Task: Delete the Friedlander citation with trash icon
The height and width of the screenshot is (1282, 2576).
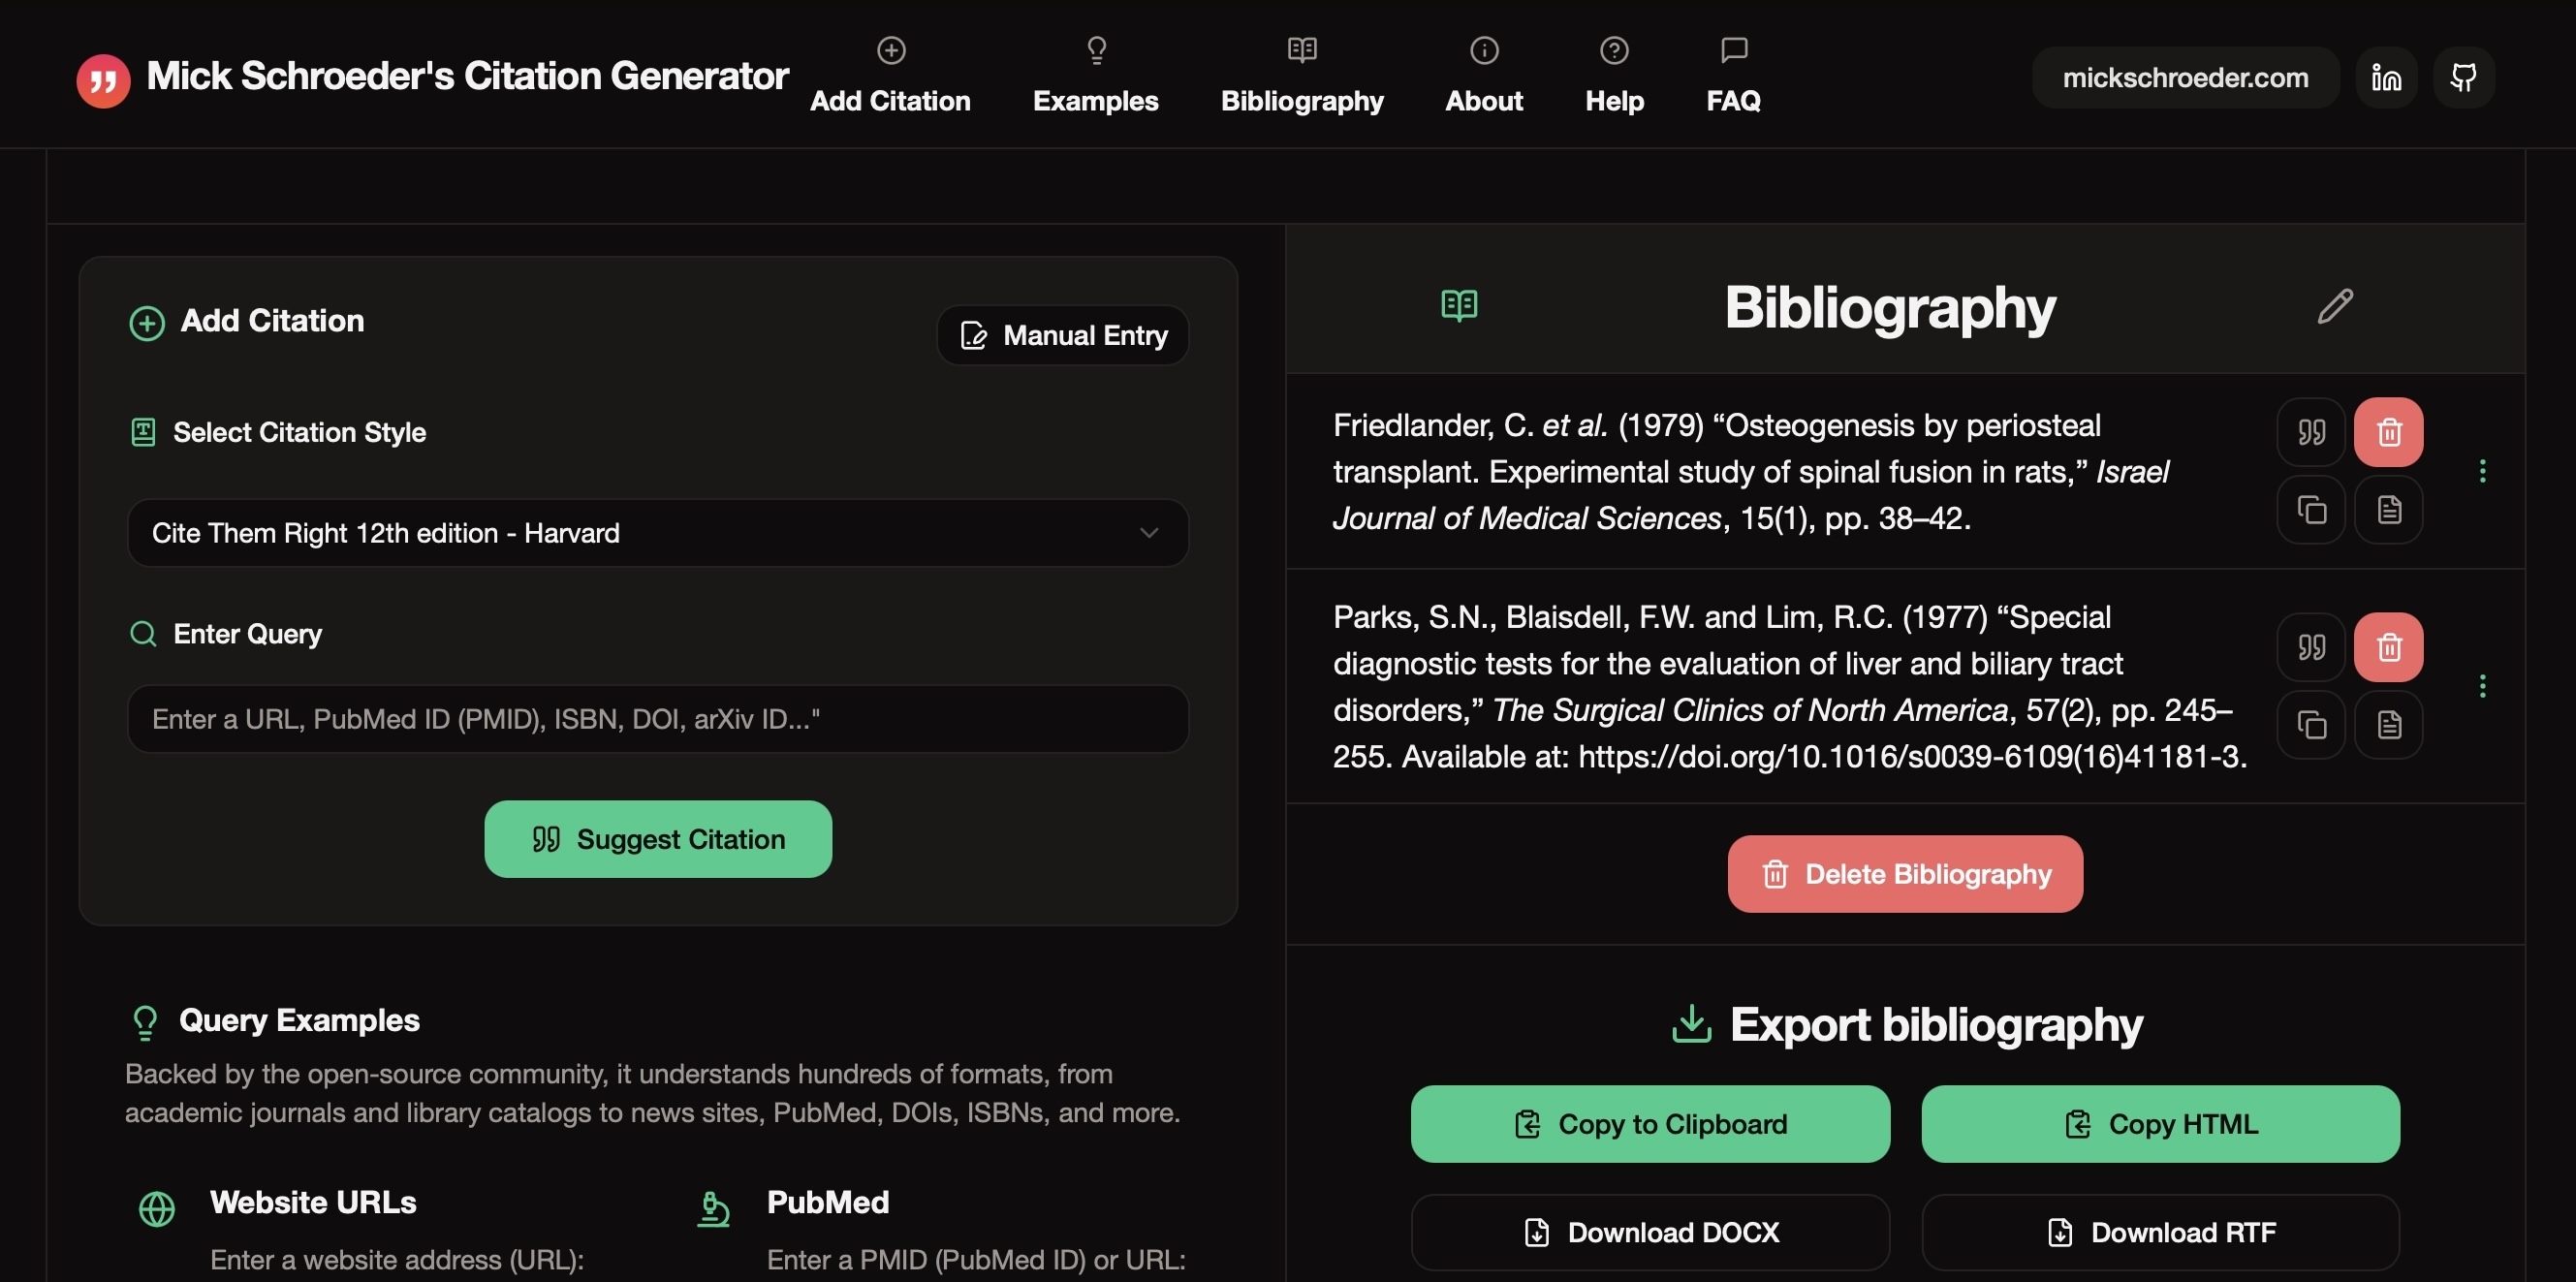Action: (x=2388, y=432)
